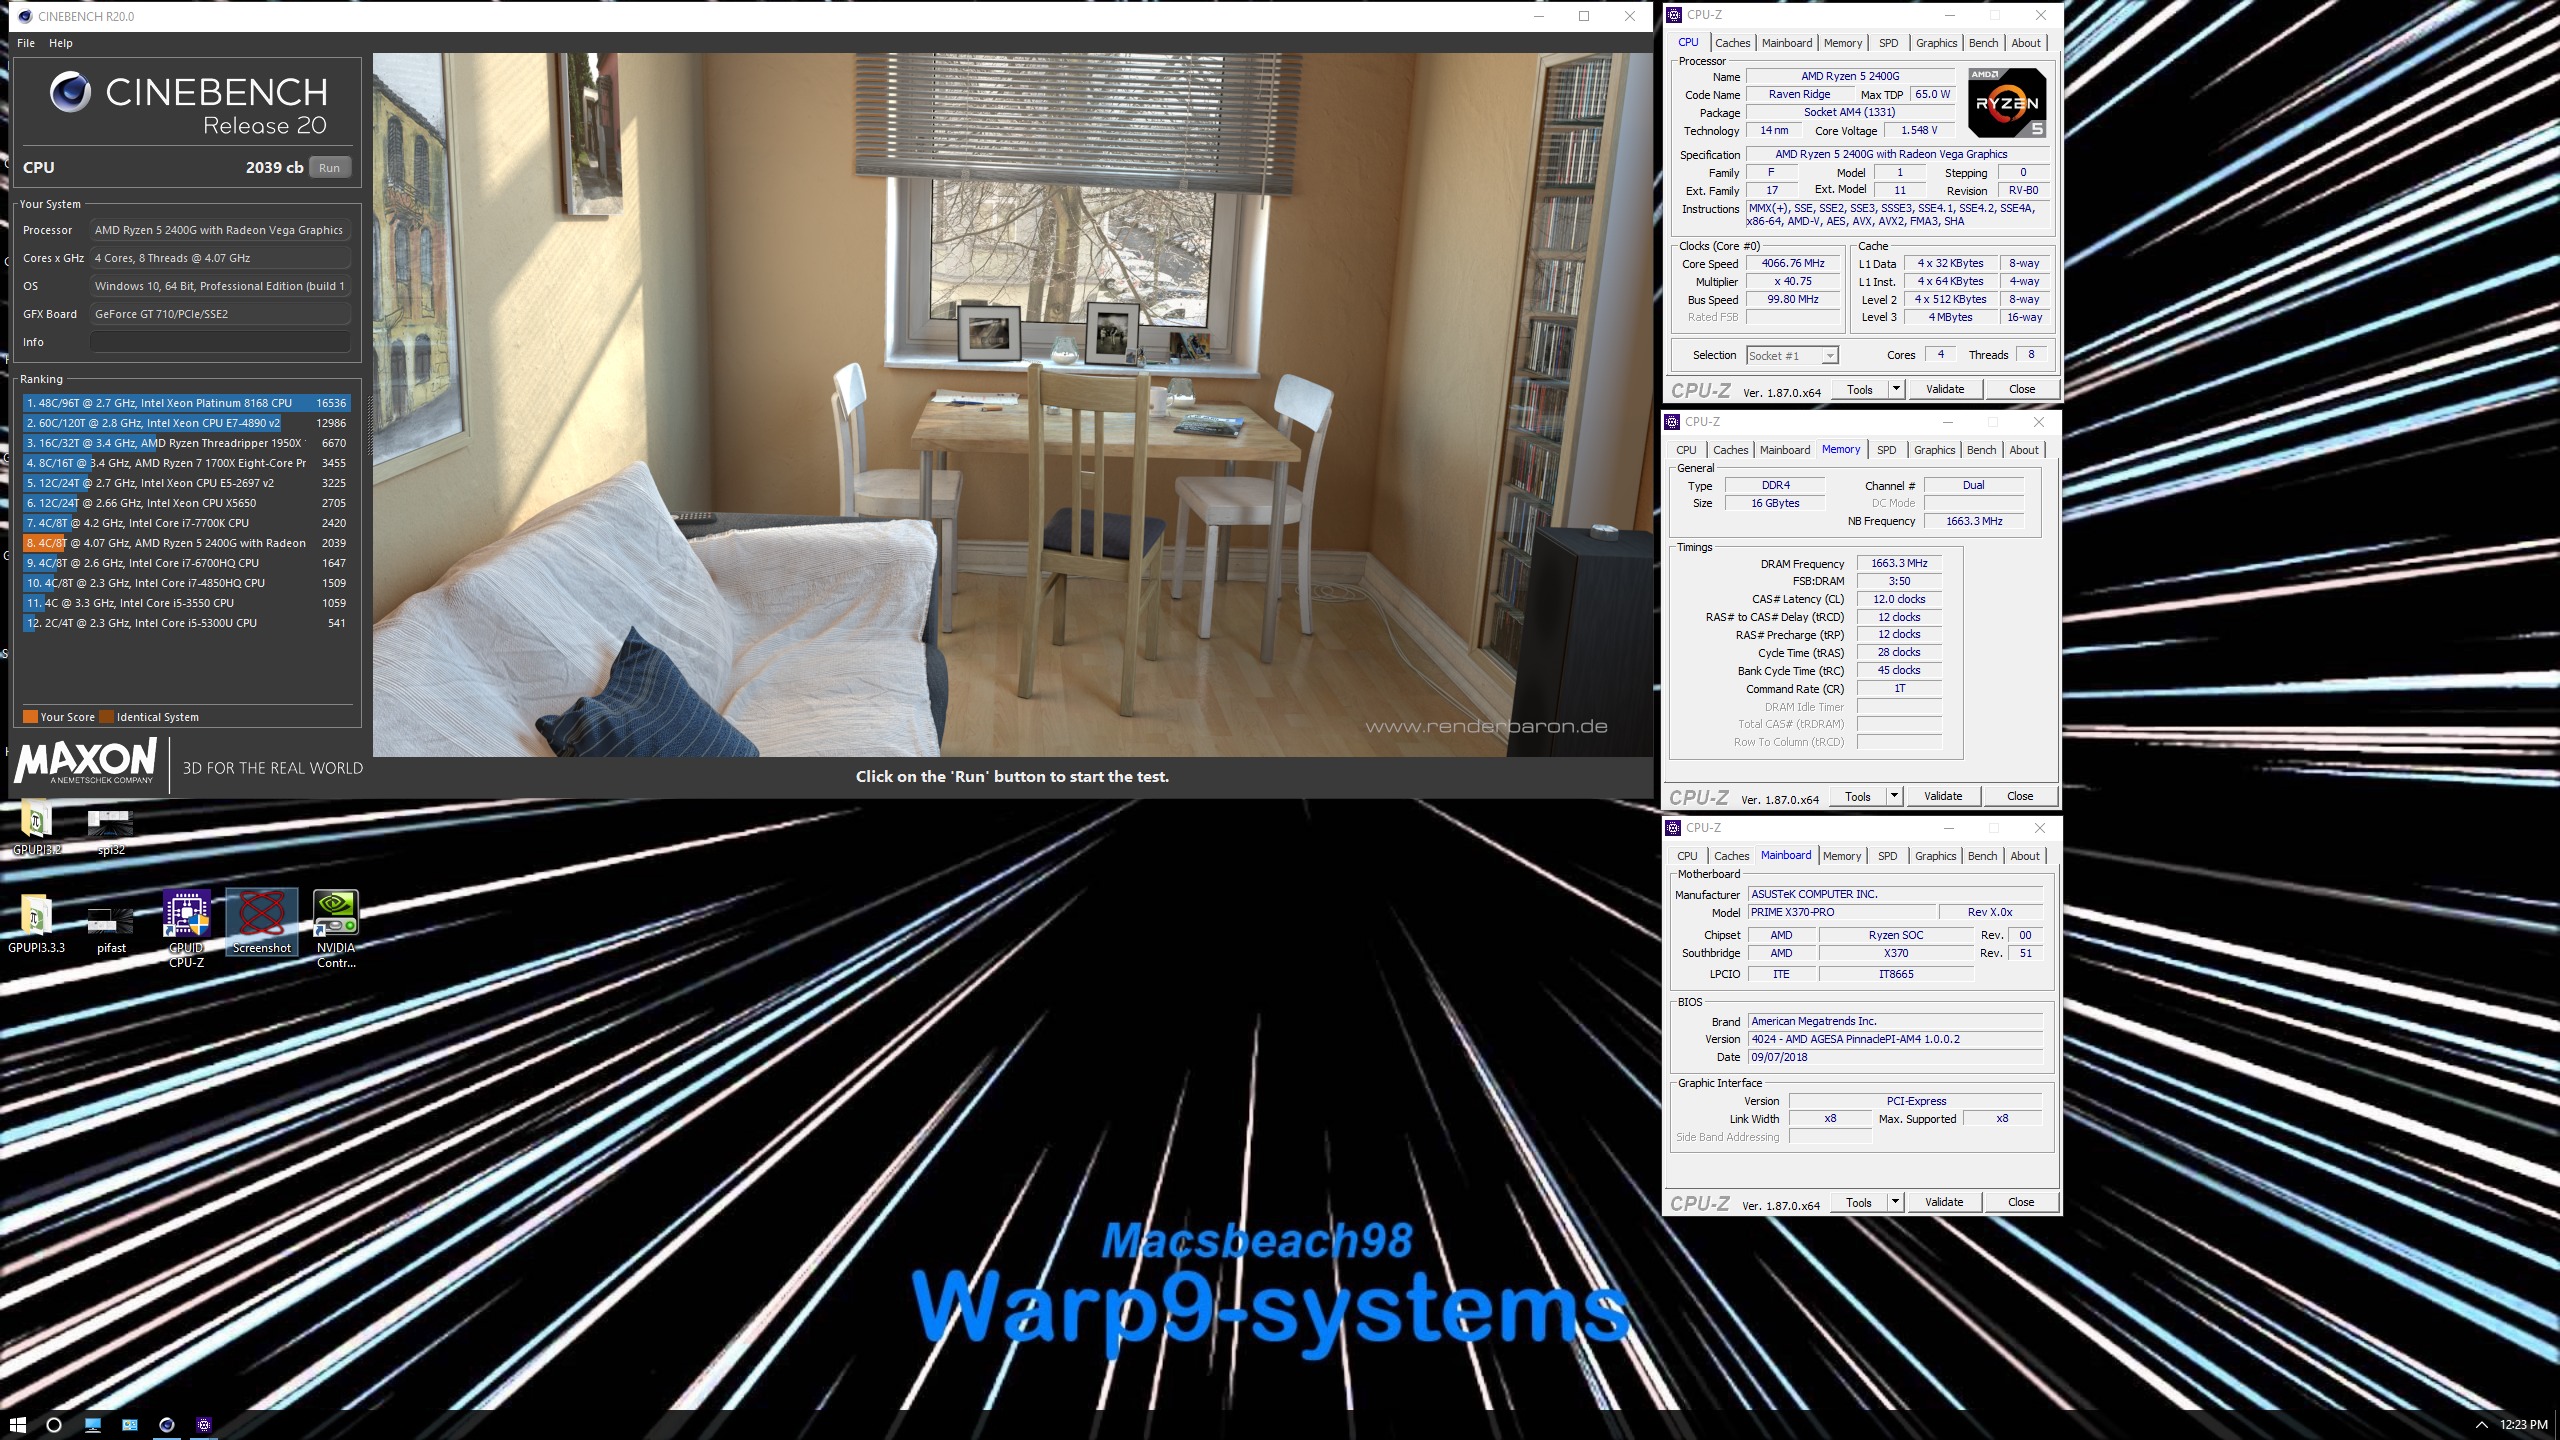
Task: Open Memory tab in the bottom CPU-Z window
Action: (x=1841, y=856)
